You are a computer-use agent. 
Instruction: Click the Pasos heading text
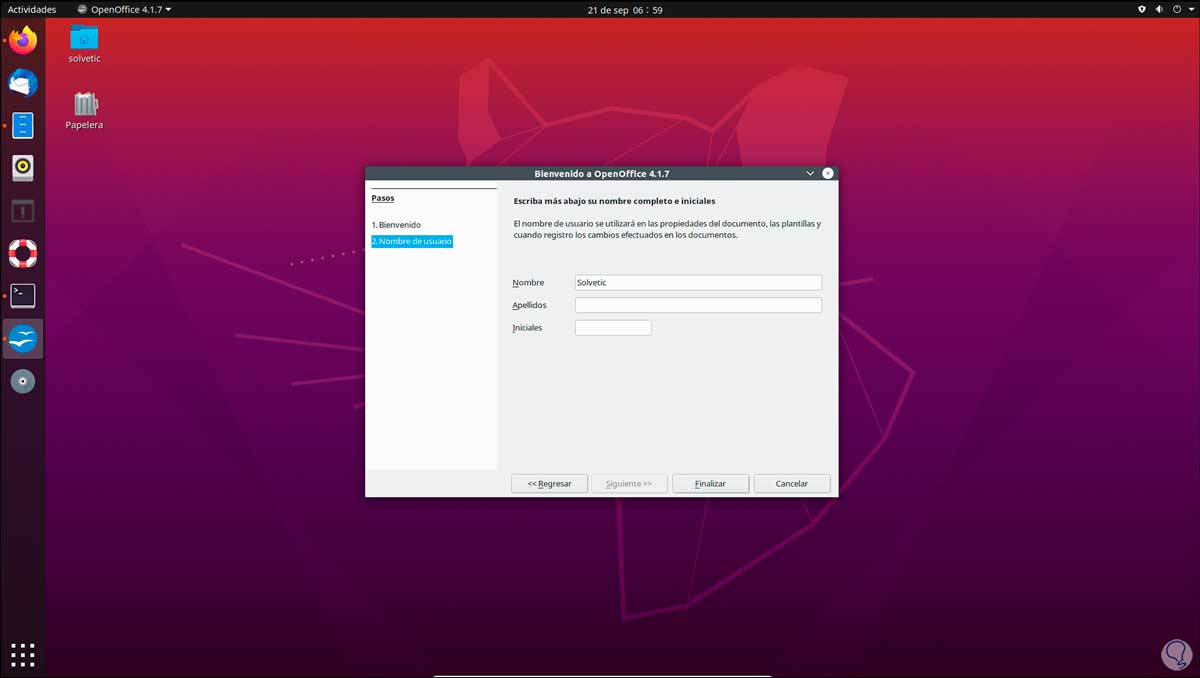(x=383, y=198)
